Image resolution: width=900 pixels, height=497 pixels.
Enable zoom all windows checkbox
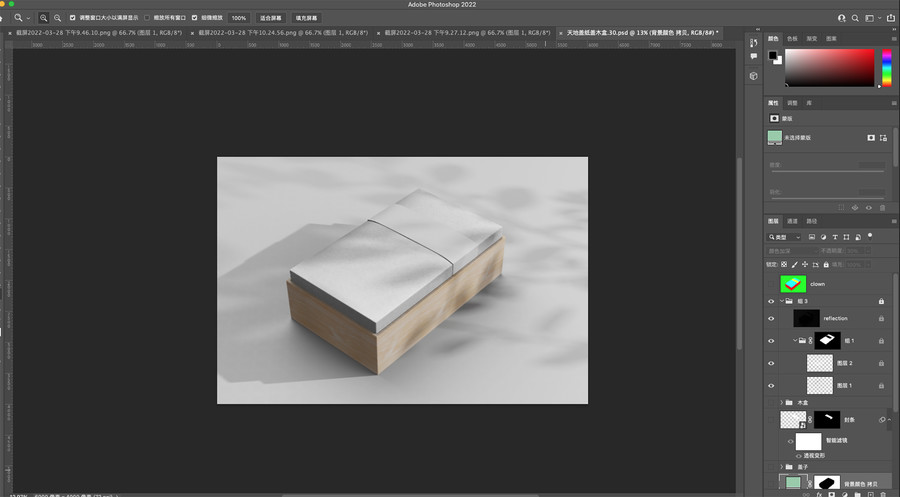tap(147, 18)
